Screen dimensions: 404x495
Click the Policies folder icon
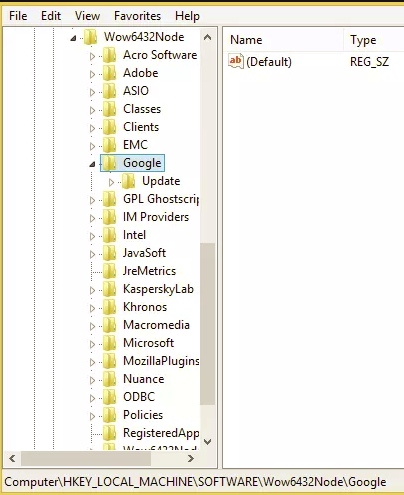coord(109,415)
